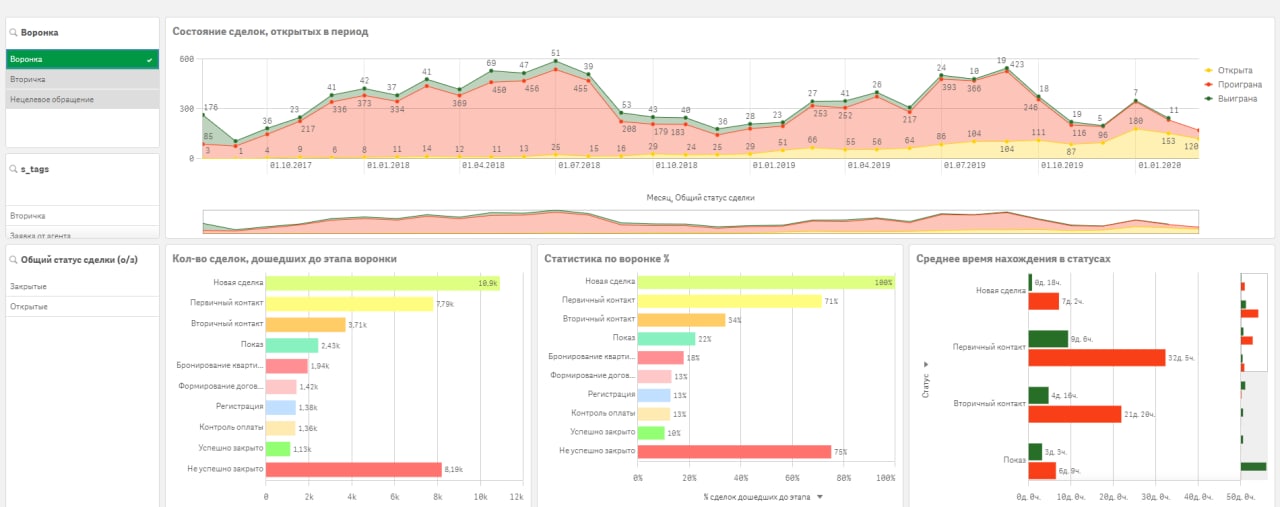Click the 22% Показ percent bar
The width and height of the screenshot is (1280, 507).
pos(666,339)
